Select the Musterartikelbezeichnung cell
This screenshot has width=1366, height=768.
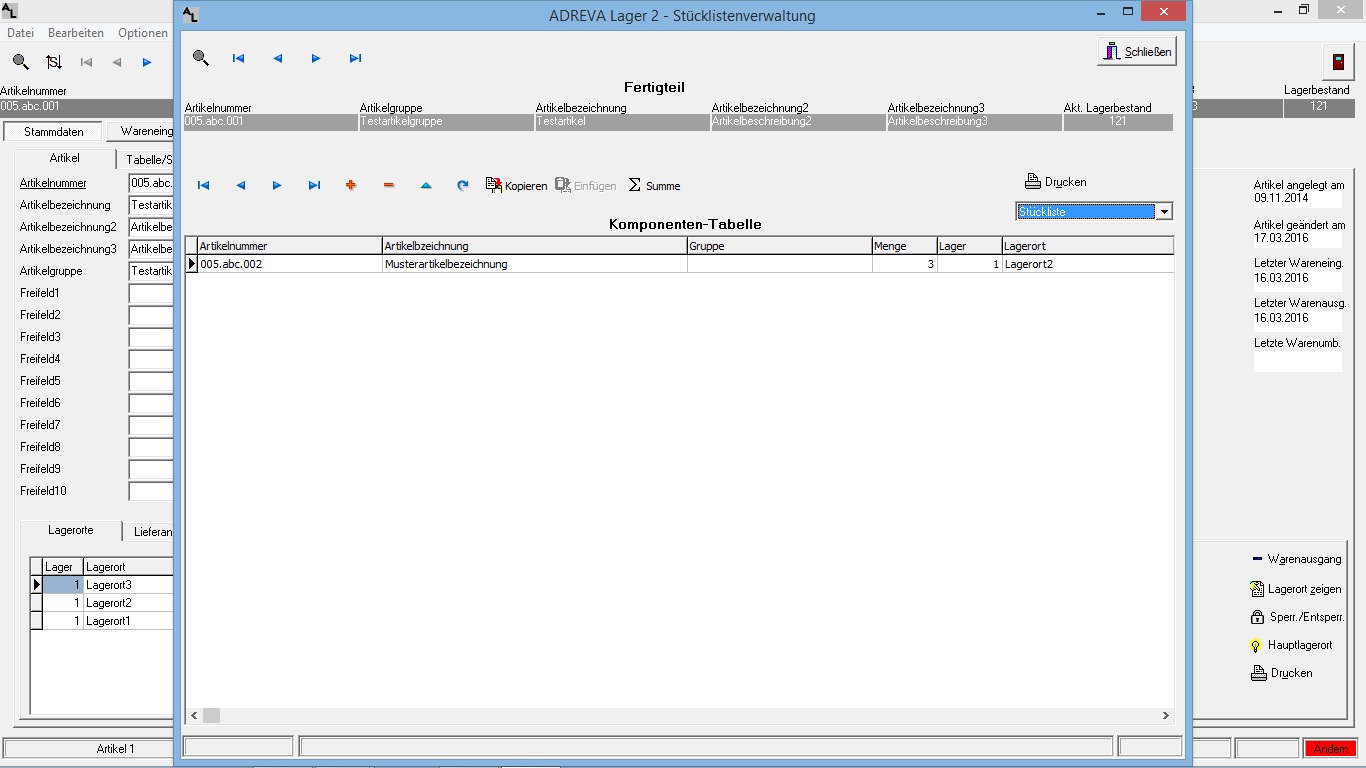535,264
